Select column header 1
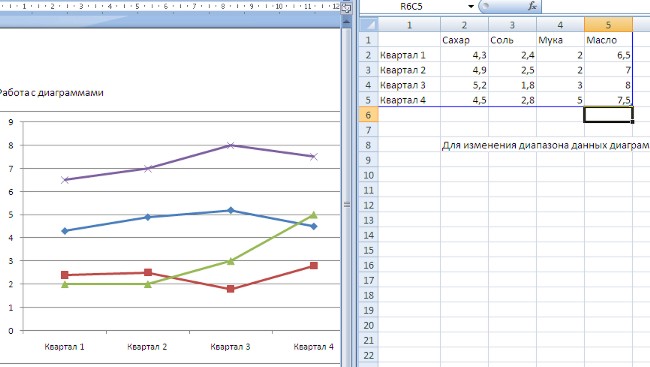This screenshot has width=650, height=367. point(409,25)
